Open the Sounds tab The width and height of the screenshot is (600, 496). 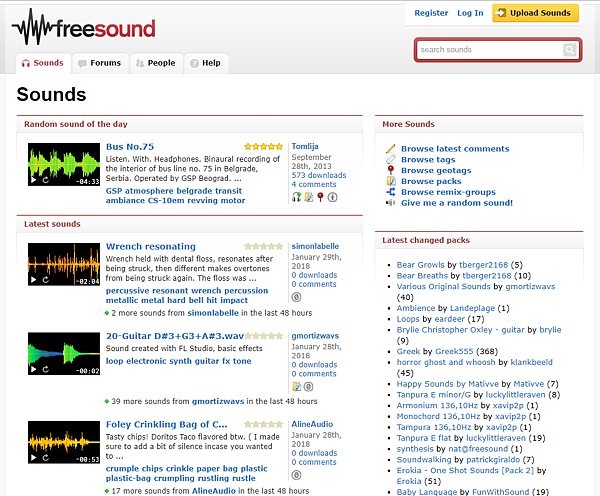point(43,63)
